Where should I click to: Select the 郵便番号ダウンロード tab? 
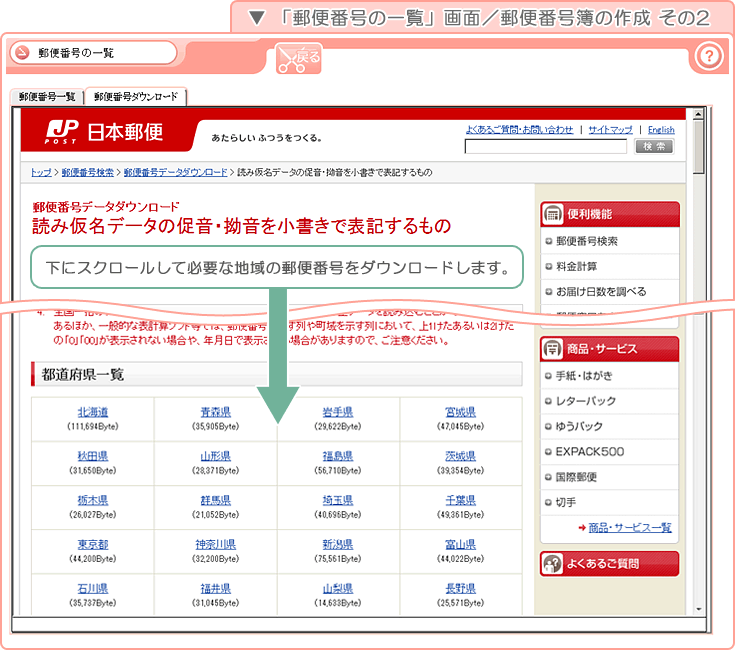point(136,96)
